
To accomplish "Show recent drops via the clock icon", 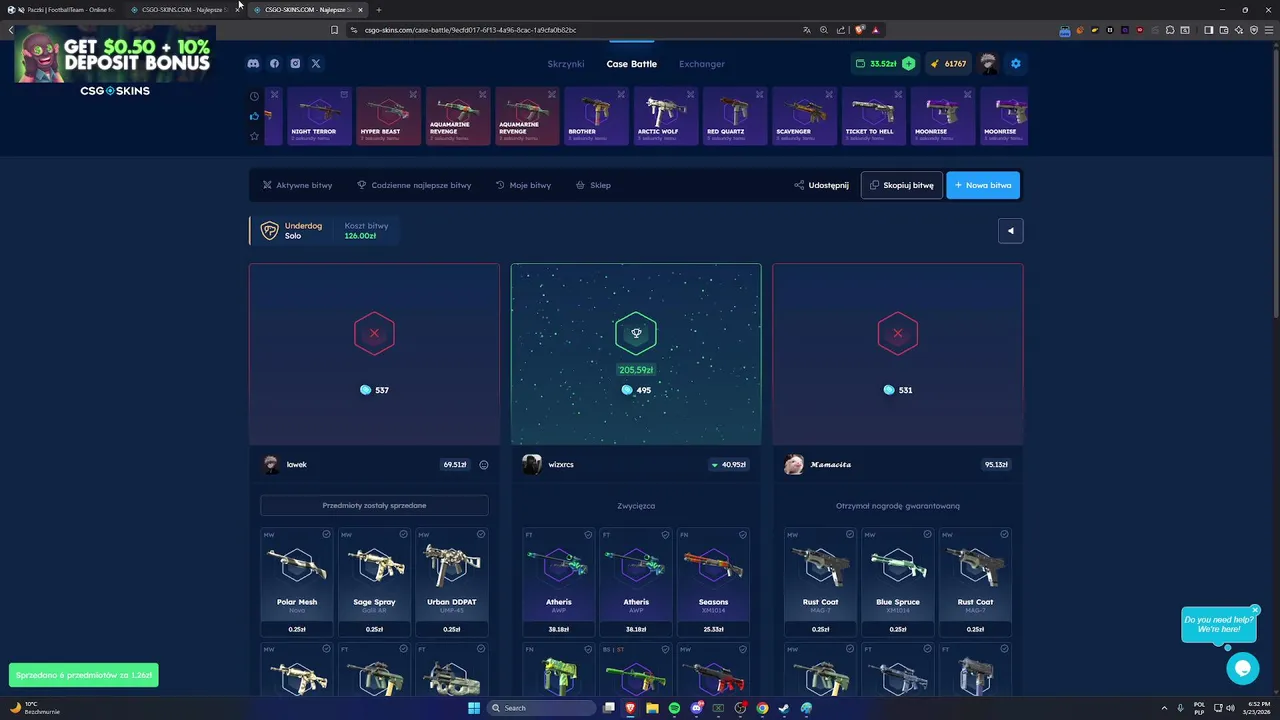I will coord(254,97).
